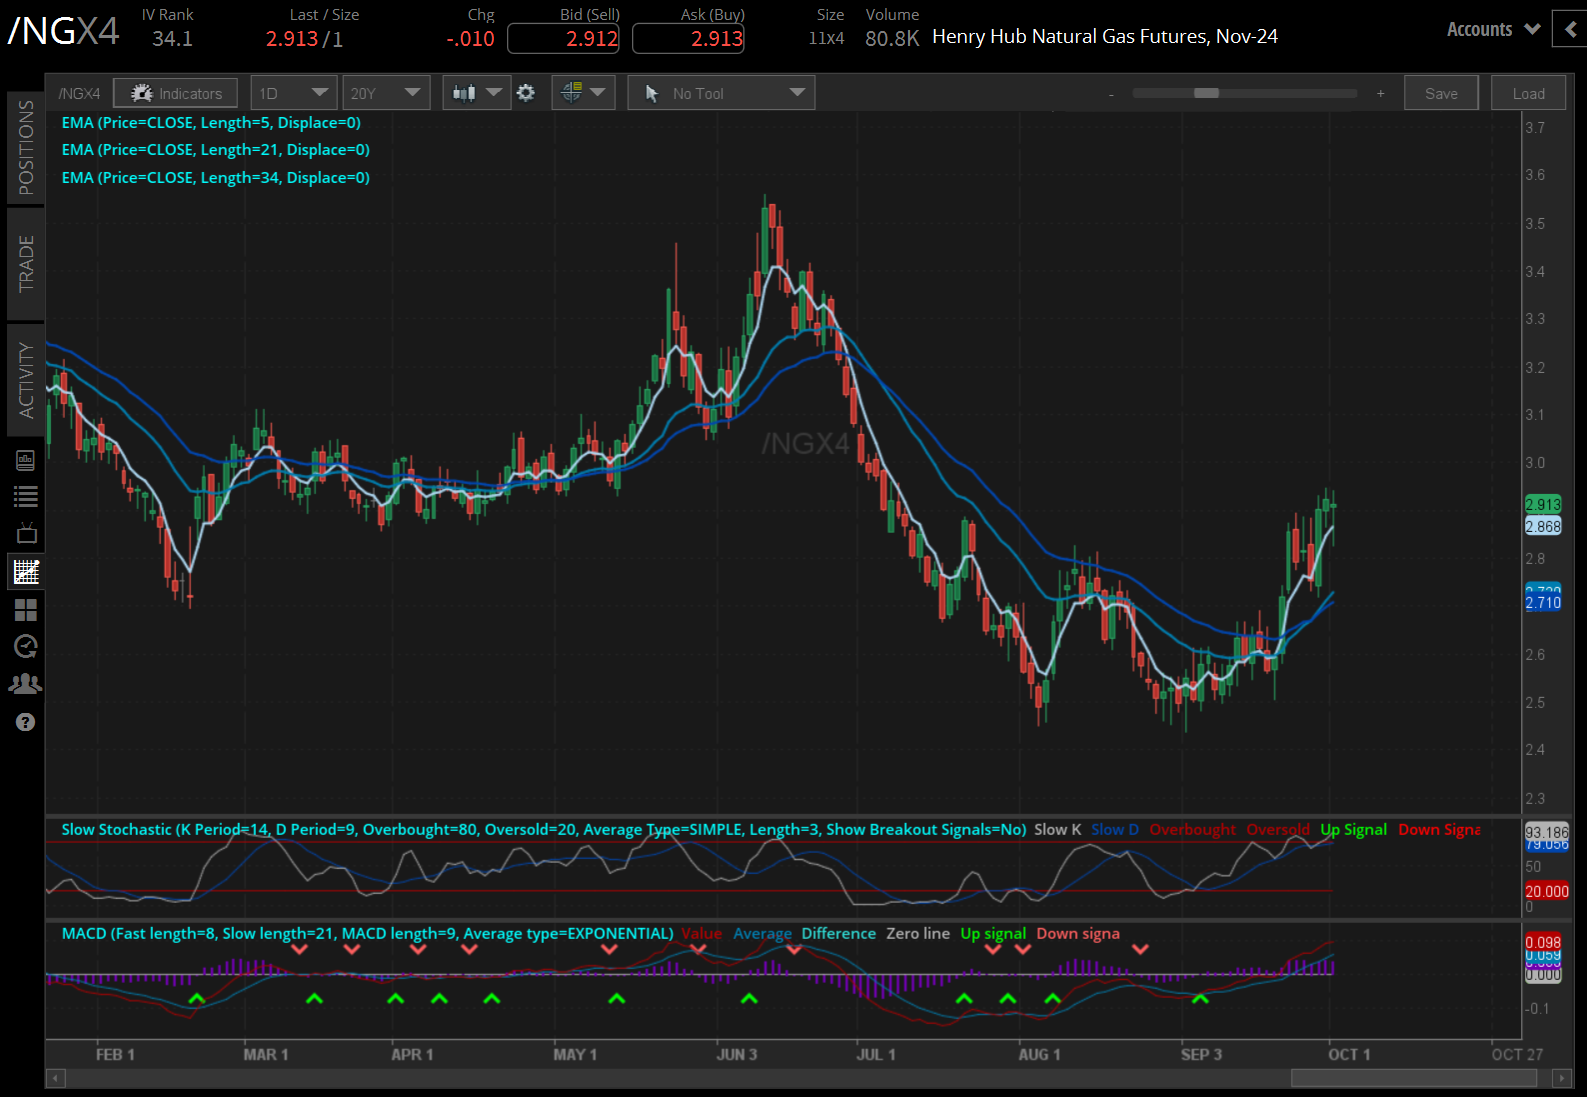Image resolution: width=1587 pixels, height=1097 pixels.
Task: Click the Ask (Buy) 2.913 button
Action: click(688, 38)
